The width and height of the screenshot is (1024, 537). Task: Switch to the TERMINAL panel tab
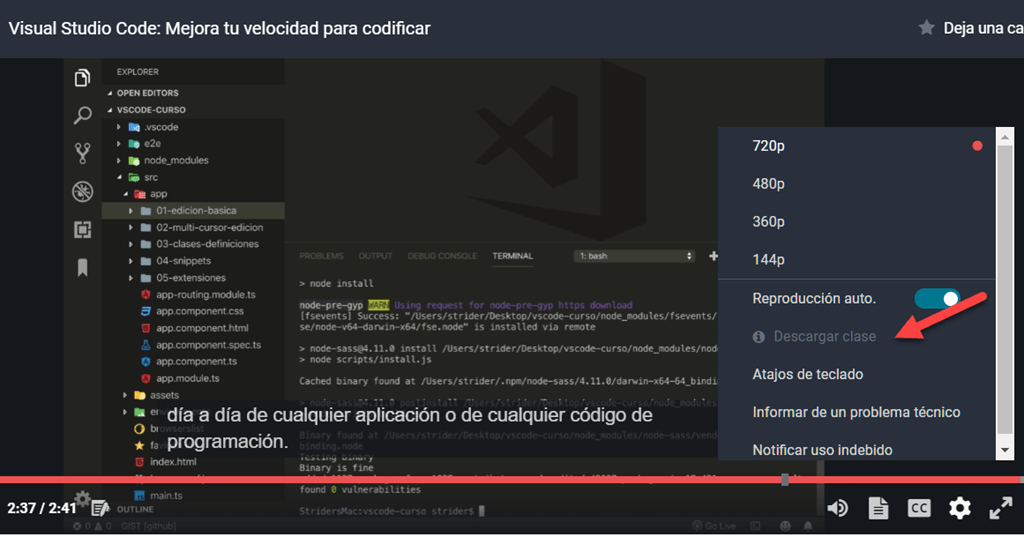pyautogui.click(x=513, y=256)
